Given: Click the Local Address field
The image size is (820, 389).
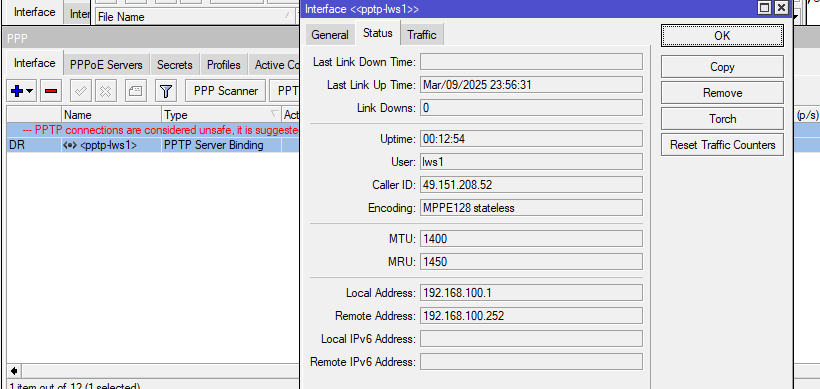Looking at the screenshot, I should [x=531, y=293].
